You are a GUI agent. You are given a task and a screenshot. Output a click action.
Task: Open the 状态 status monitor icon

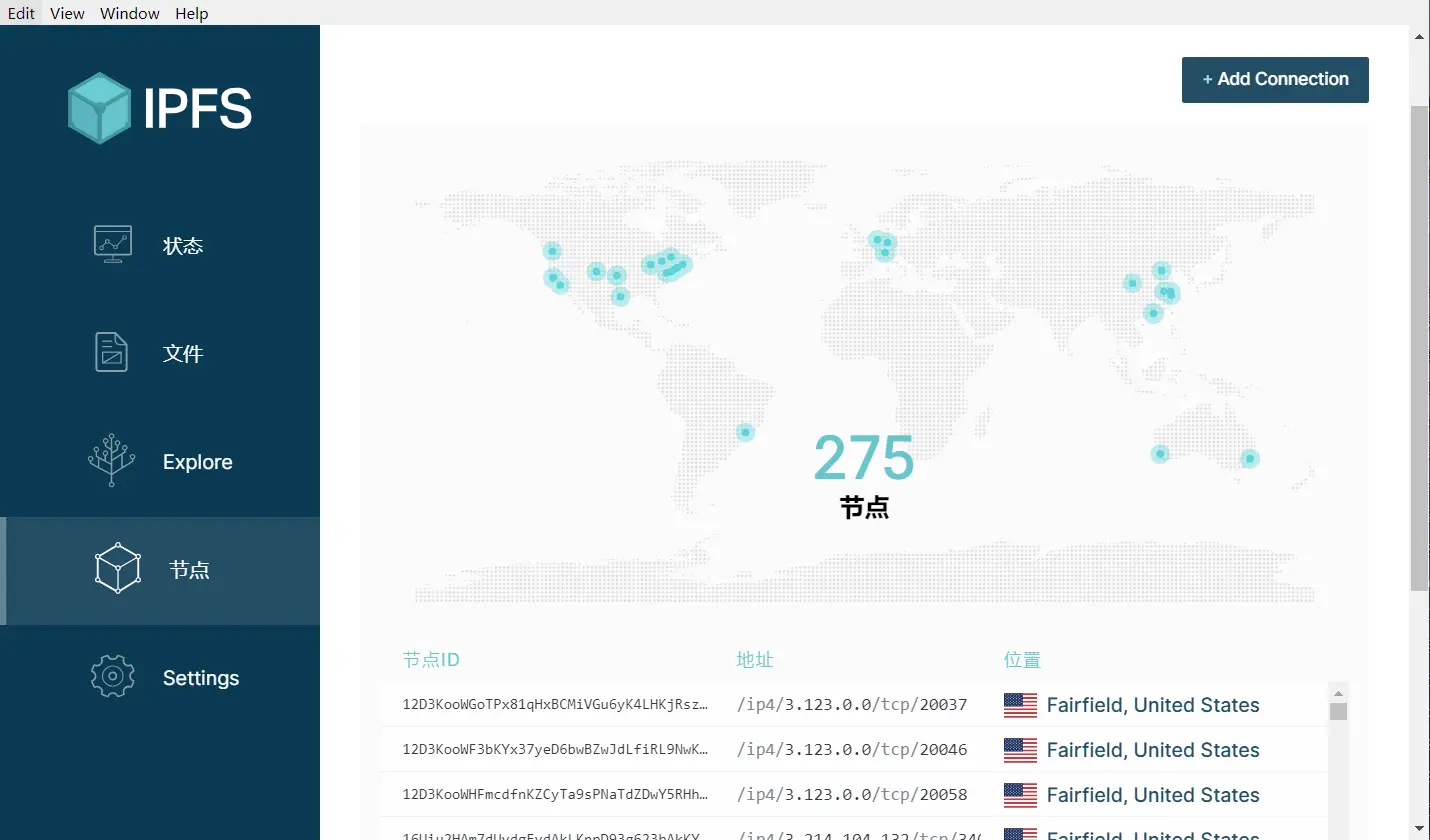[x=113, y=244]
